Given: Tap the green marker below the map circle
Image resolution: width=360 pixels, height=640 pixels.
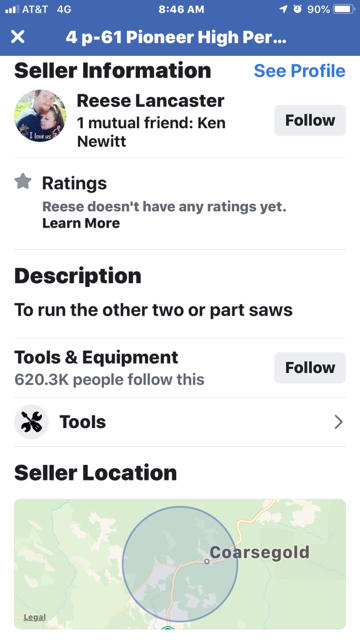Looking at the screenshot, I should (167, 627).
